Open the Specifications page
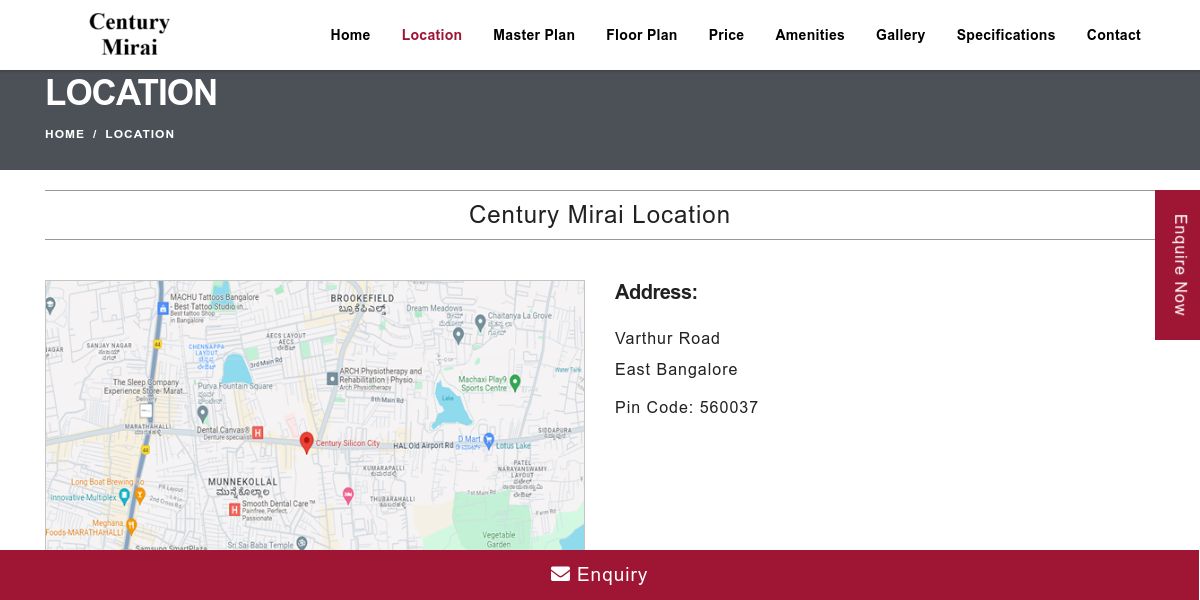This screenshot has width=1200, height=600. point(1006,35)
